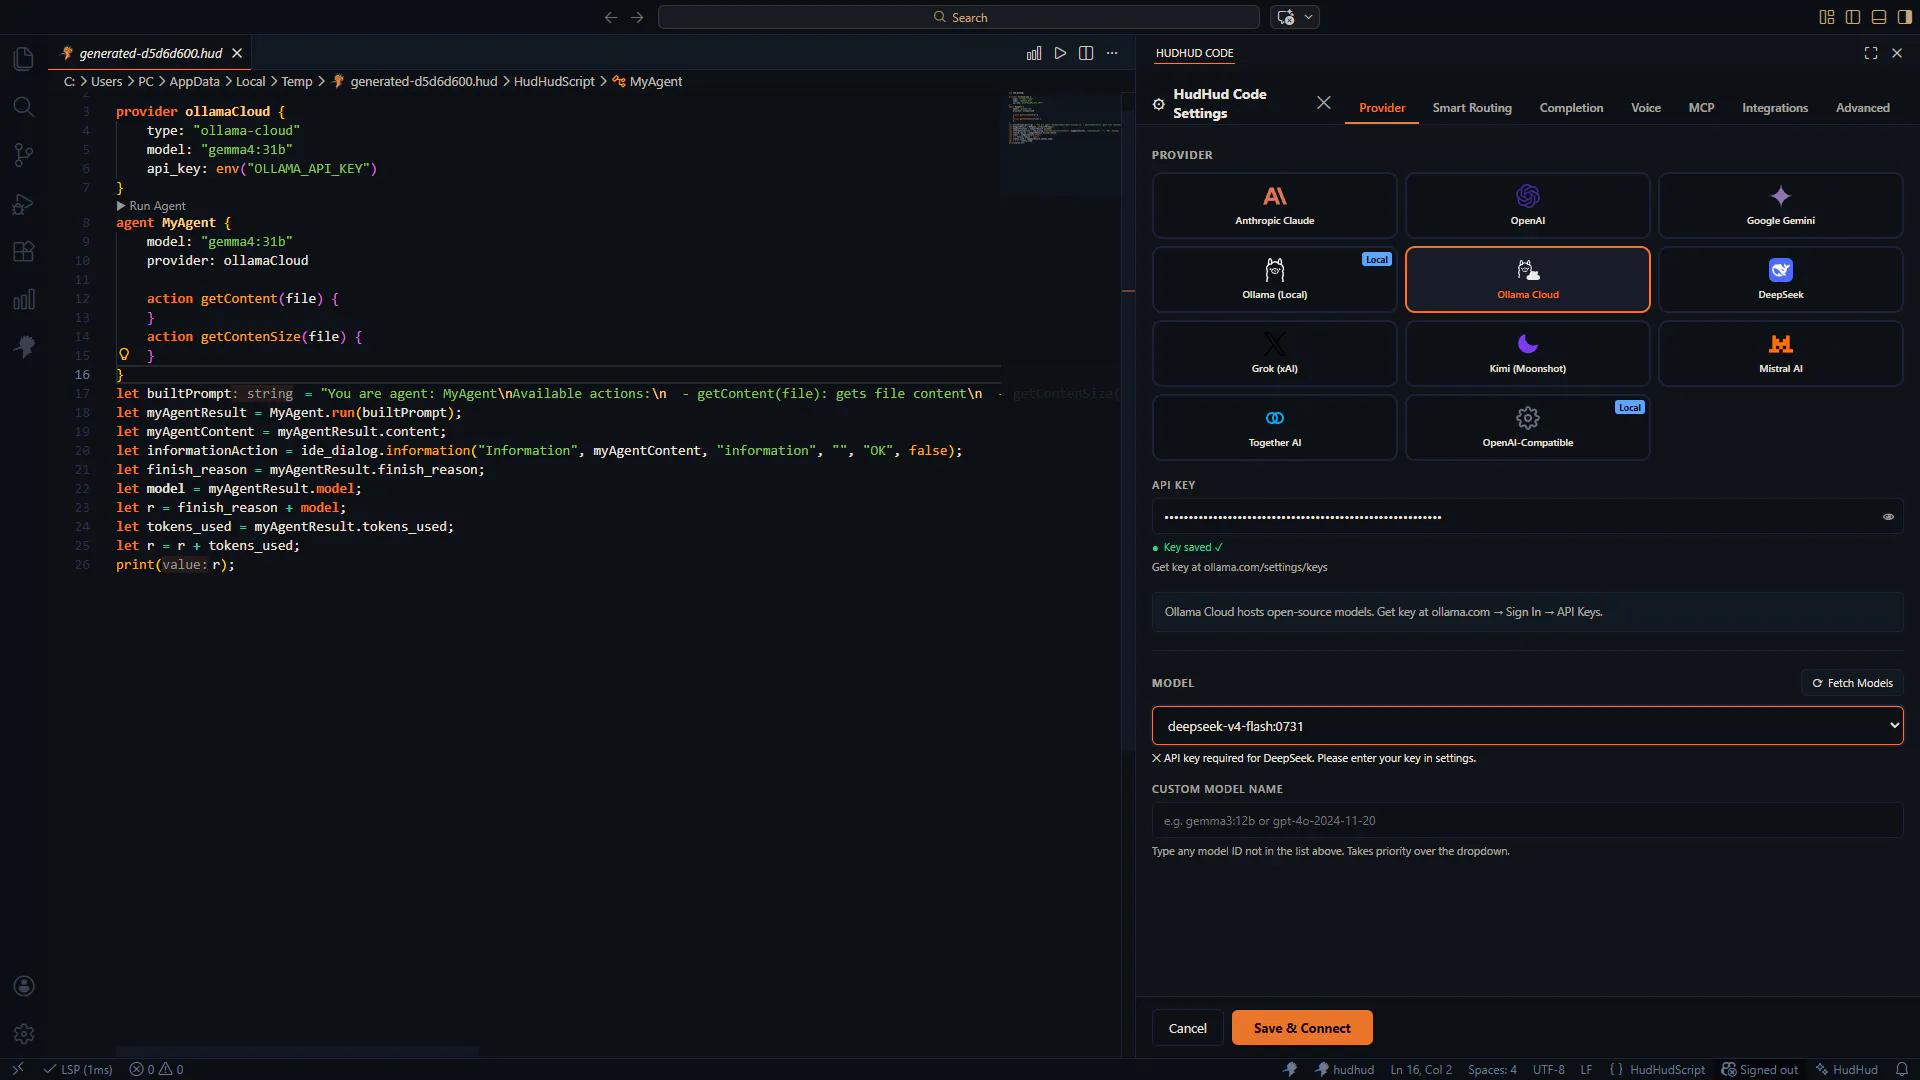This screenshot has width=1920, height=1080.
Task: Select the Together AI provider card
Action: [x=1274, y=428]
